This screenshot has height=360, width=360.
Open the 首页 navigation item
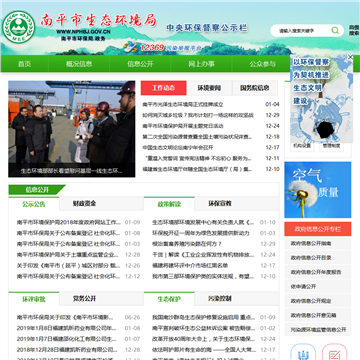click(x=24, y=64)
